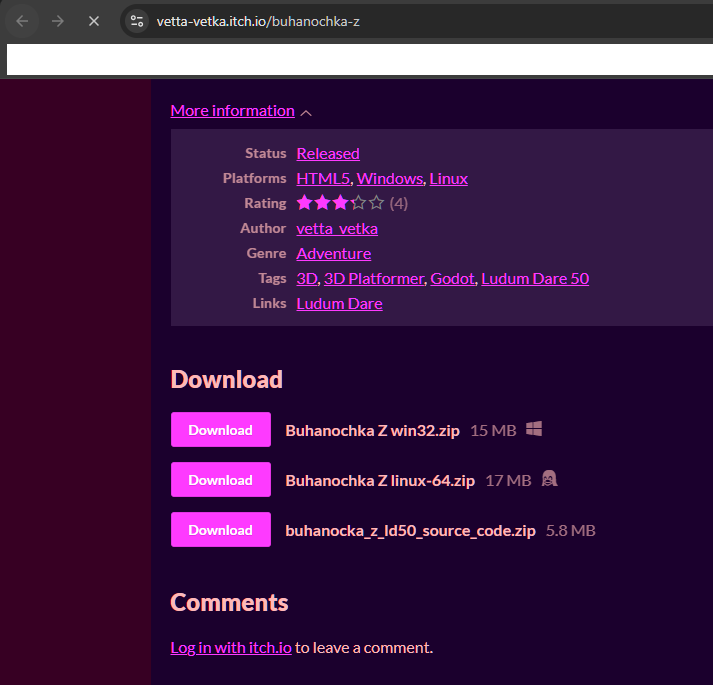Click the chevron next to More information
This screenshot has height=685, width=713.
(306, 112)
